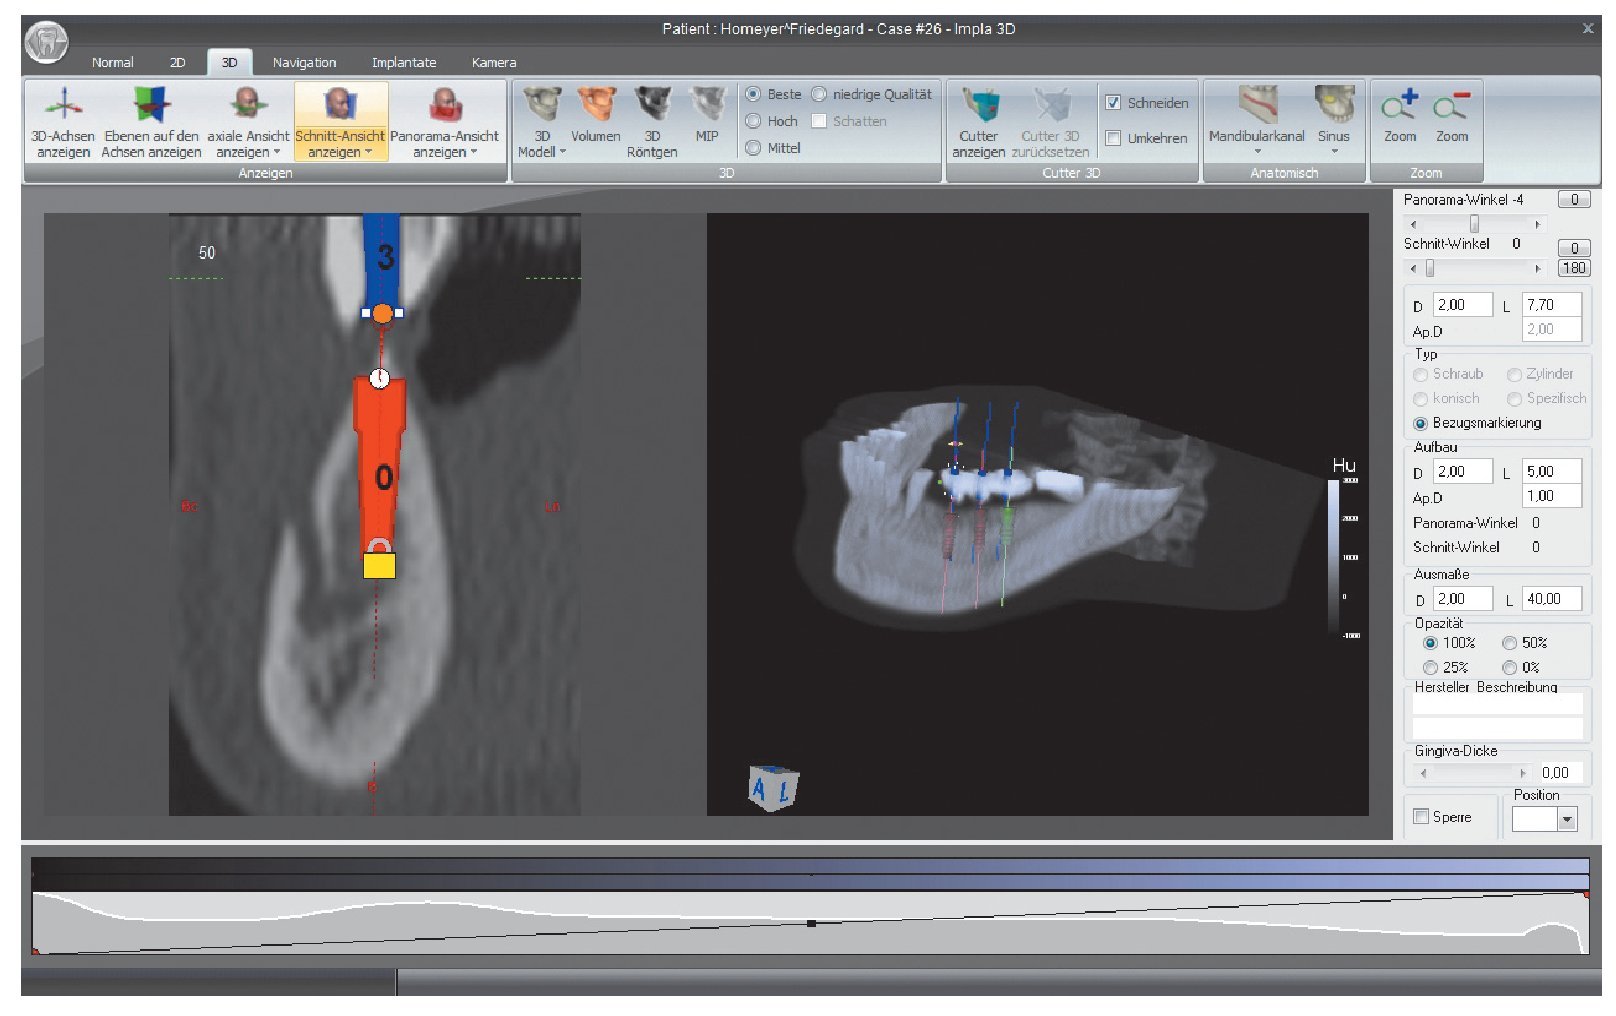1616x1016 pixels.
Task: Click the Zoom out magnifier icon
Action: pos(1452,105)
